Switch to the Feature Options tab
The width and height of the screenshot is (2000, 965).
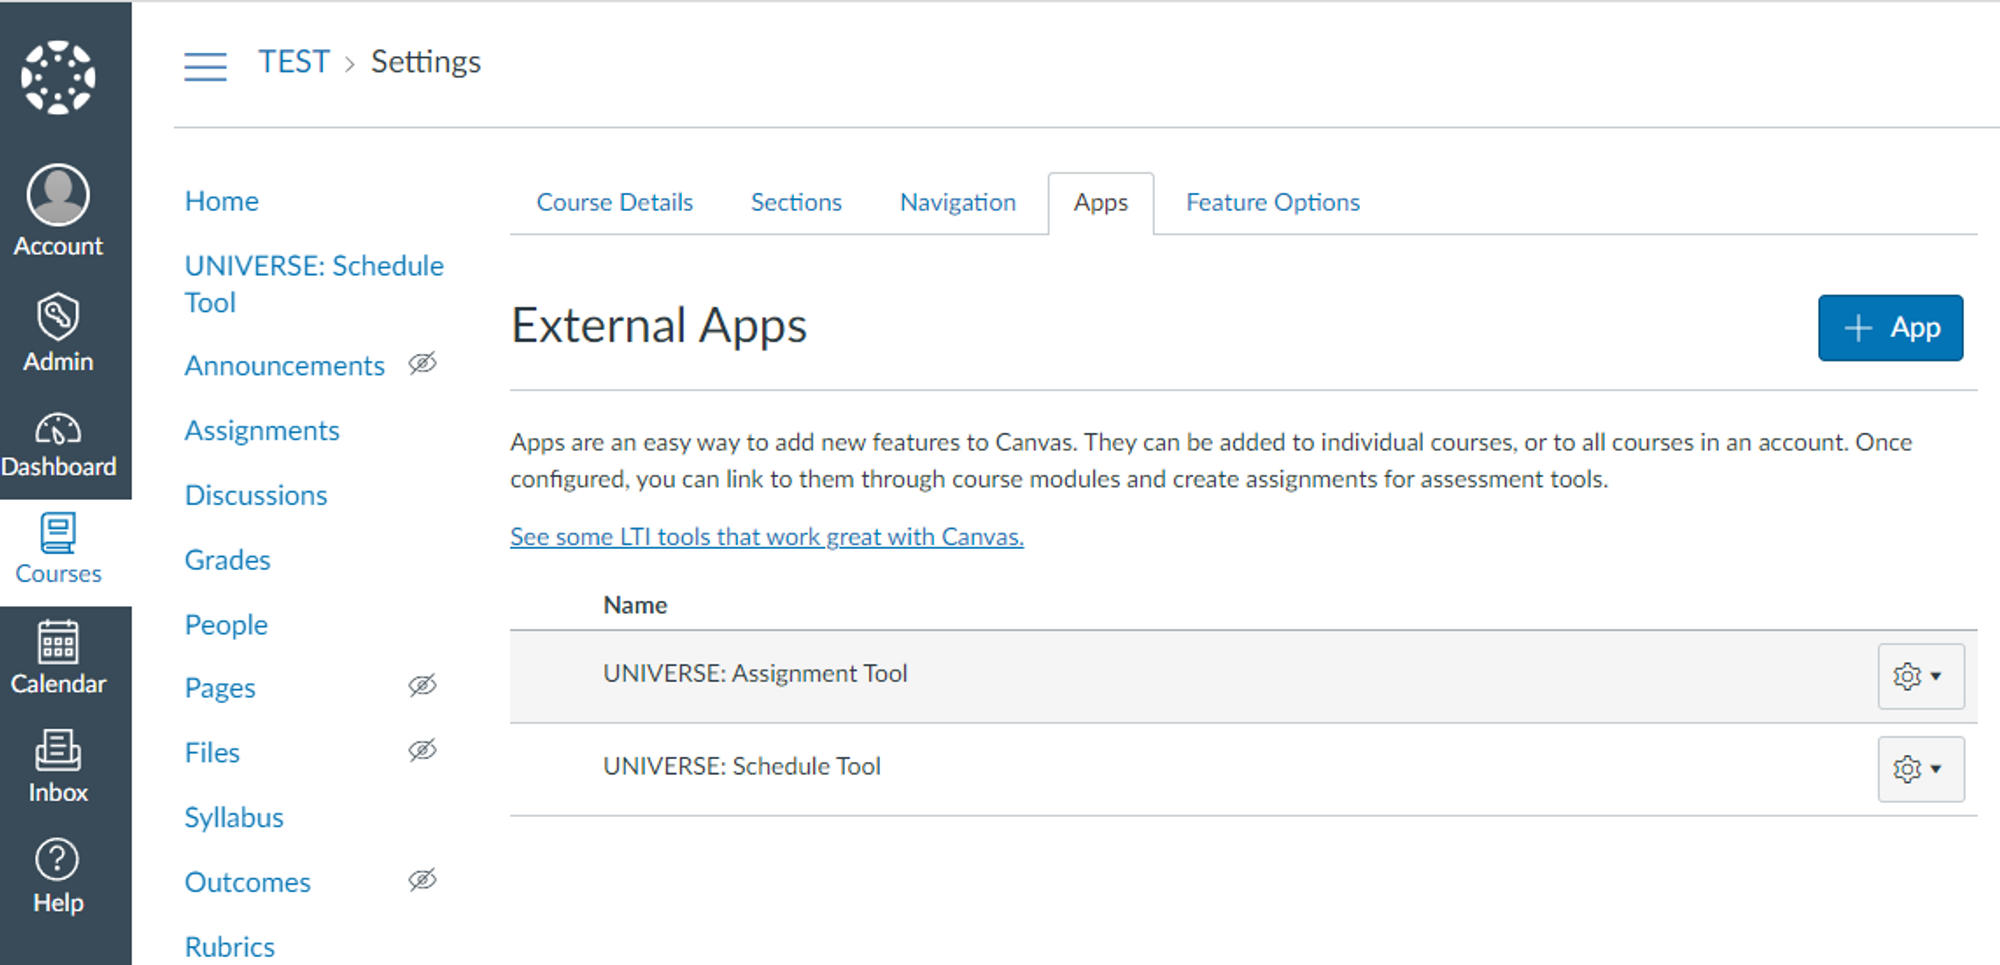[1273, 203]
